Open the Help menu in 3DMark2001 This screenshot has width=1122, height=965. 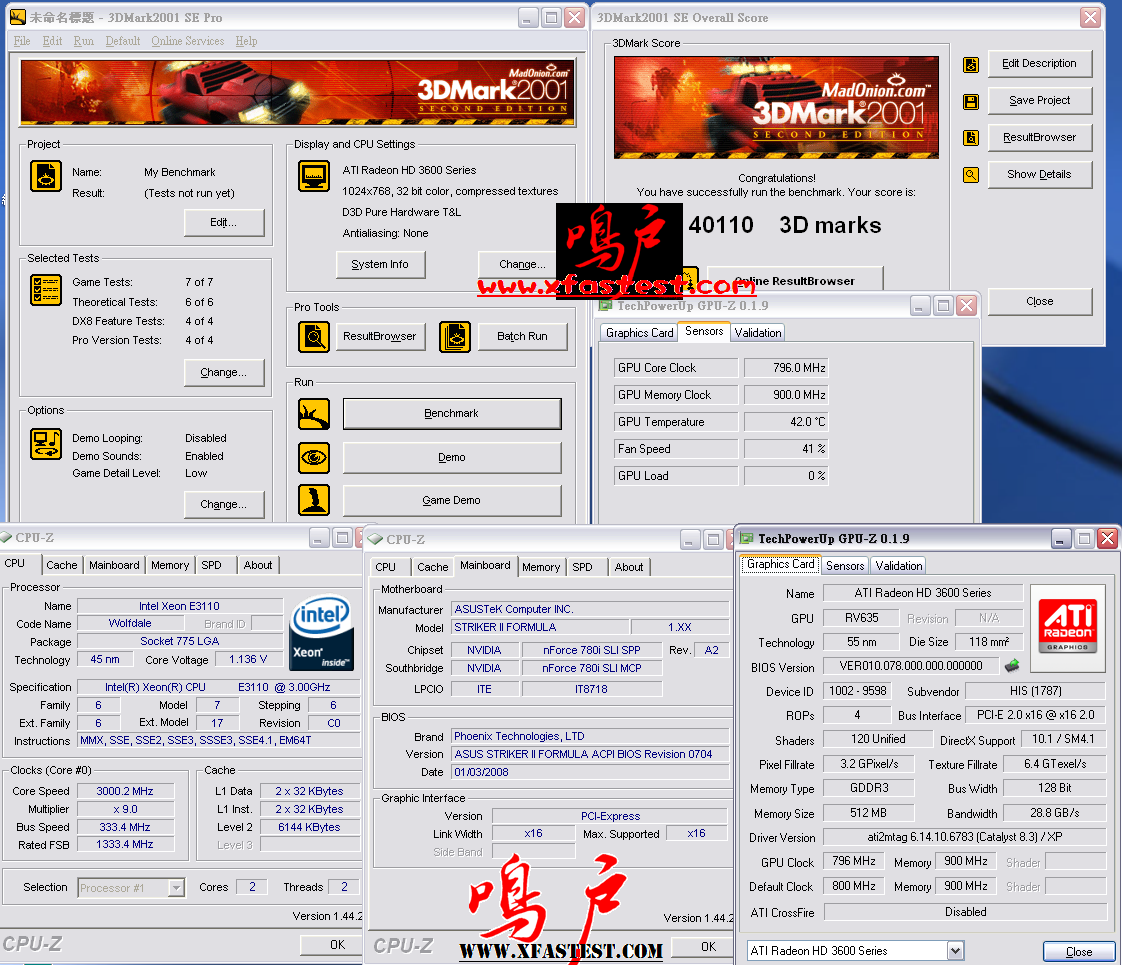tap(246, 41)
